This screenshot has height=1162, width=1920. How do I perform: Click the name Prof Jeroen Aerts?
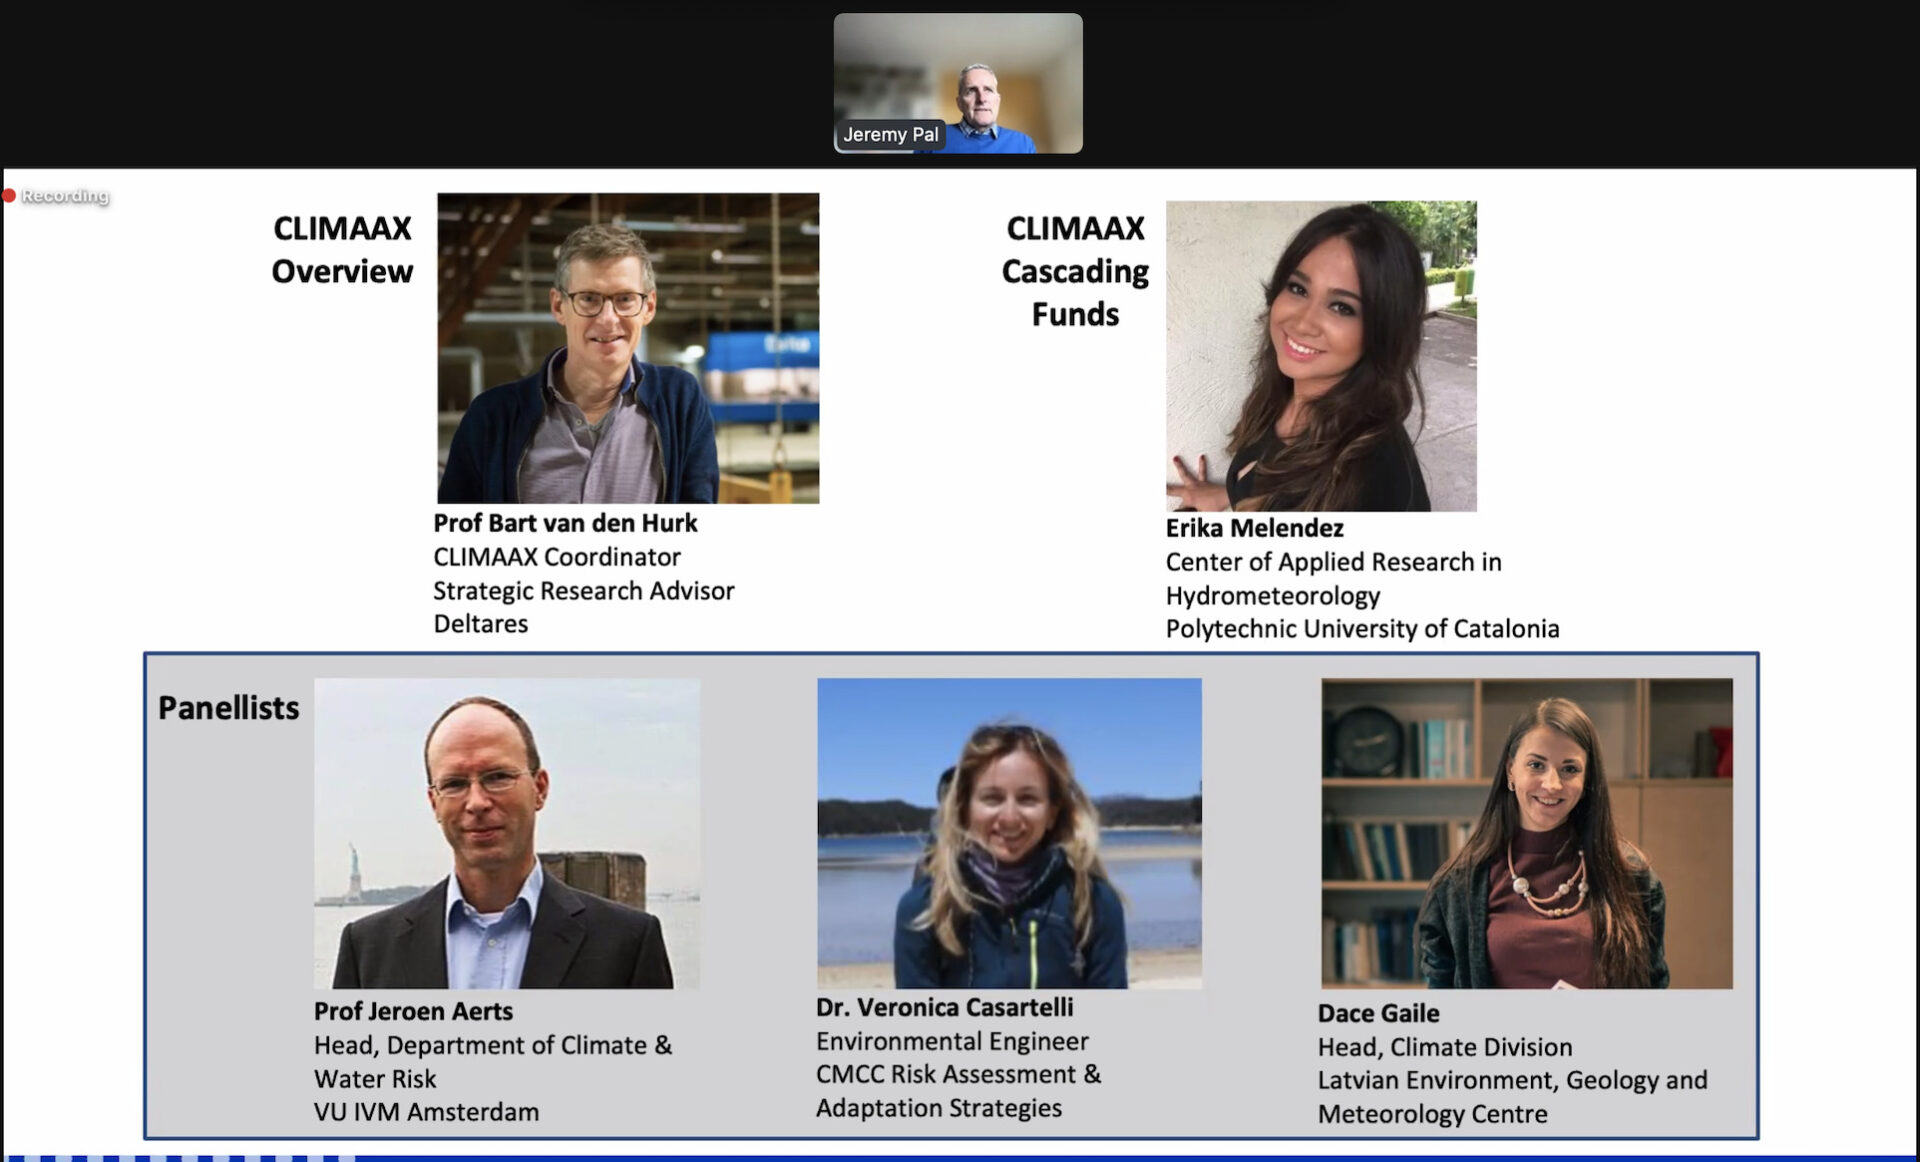pyautogui.click(x=413, y=1011)
